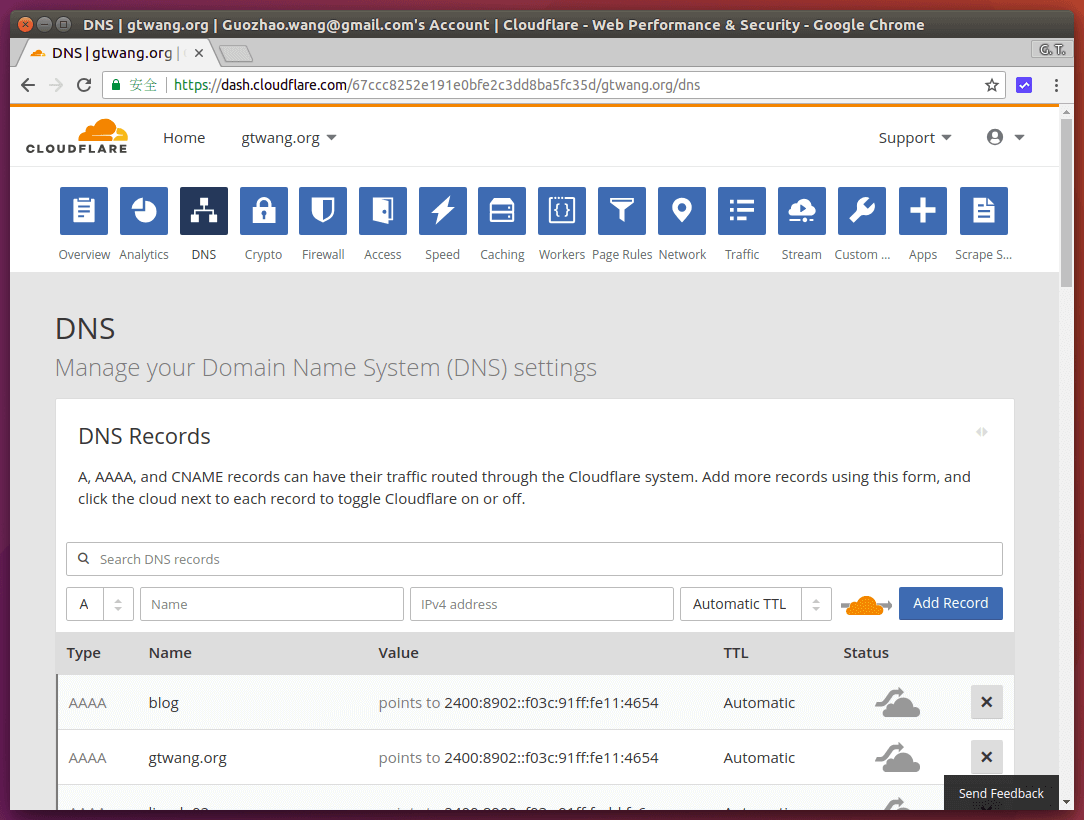
Task: Open the Caching drive icon
Action: [x=502, y=211]
